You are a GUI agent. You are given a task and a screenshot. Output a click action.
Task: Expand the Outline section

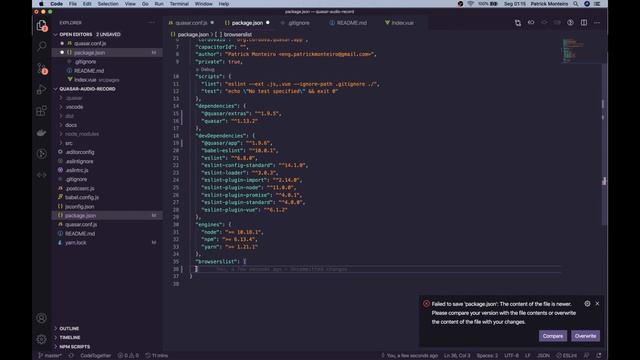pyautogui.click(x=69, y=328)
